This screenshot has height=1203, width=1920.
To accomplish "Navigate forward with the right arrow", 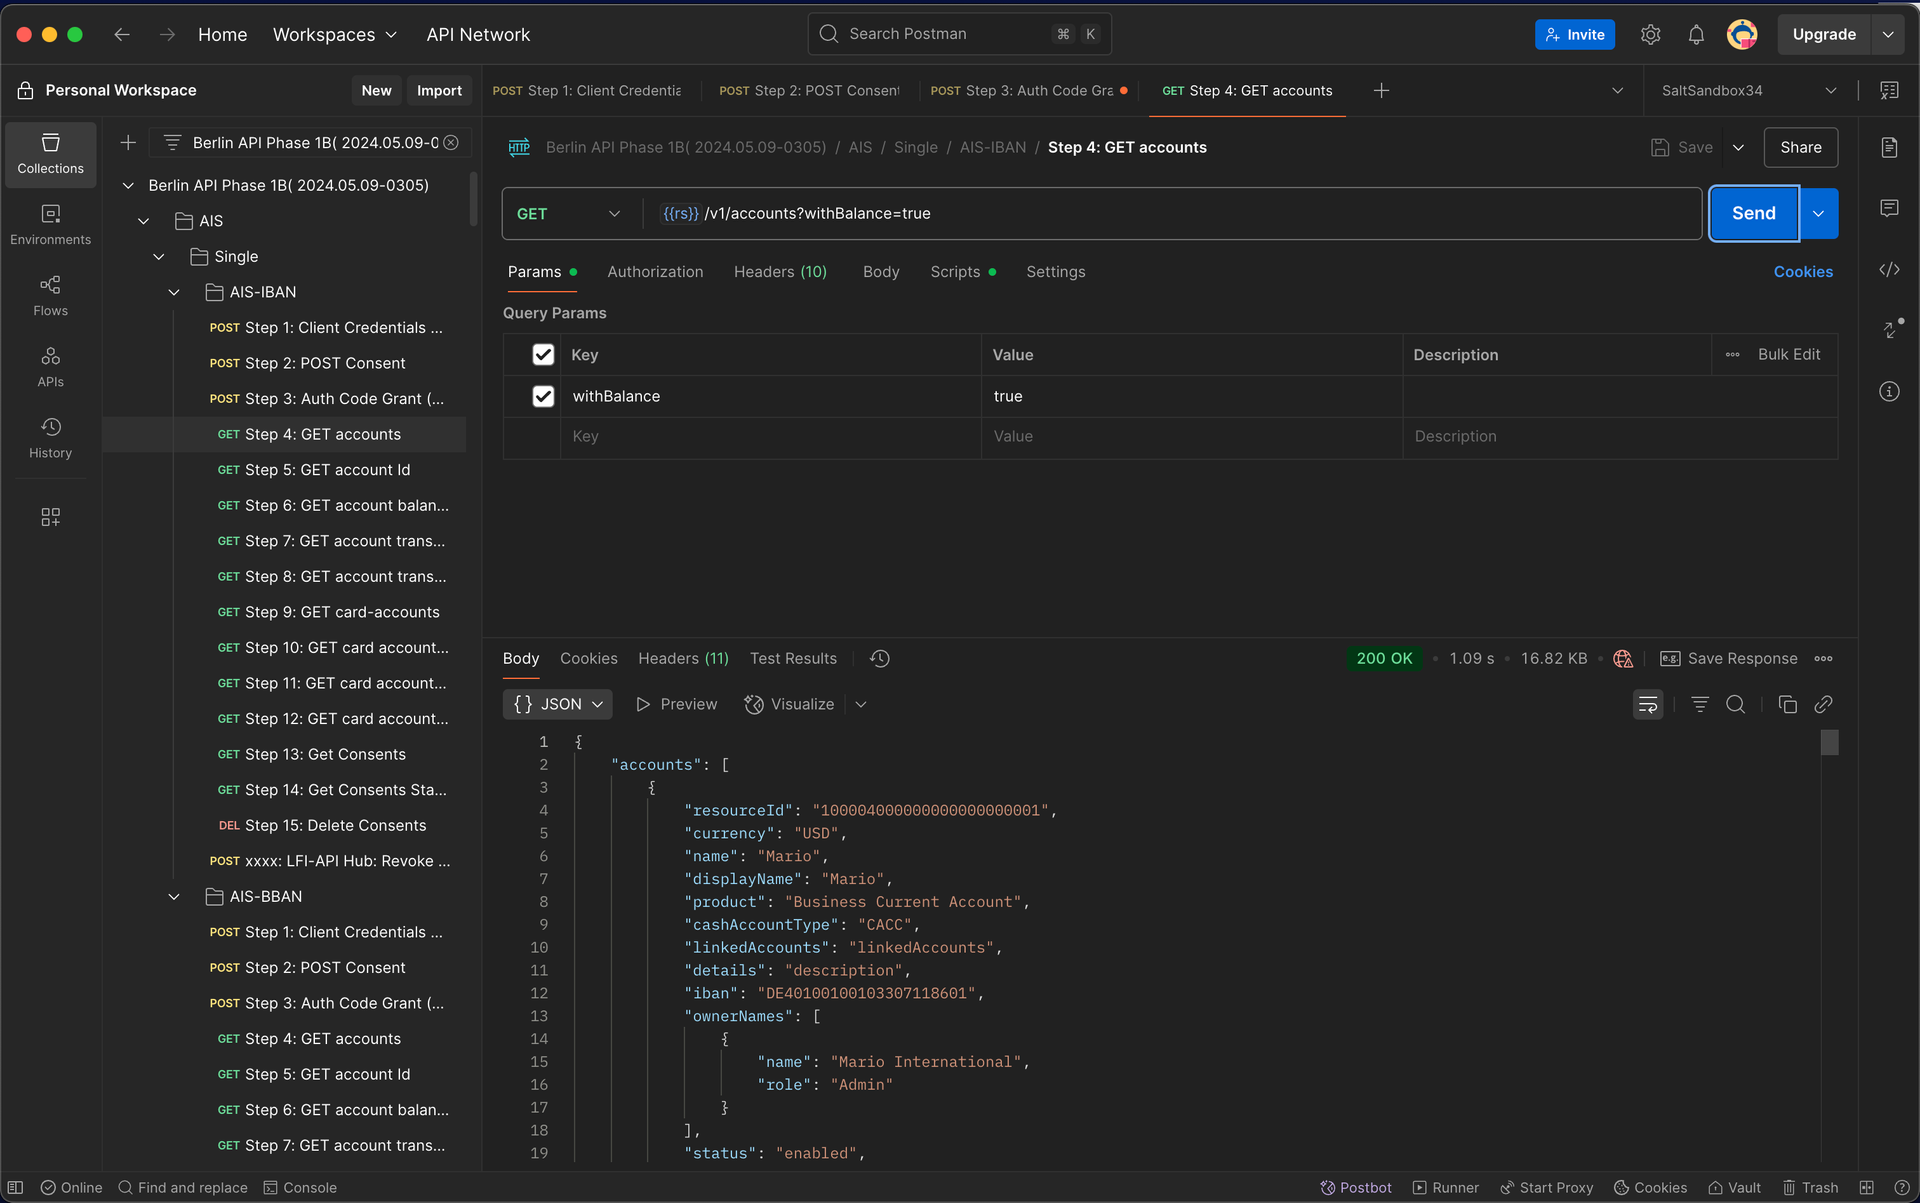I will 167,34.
